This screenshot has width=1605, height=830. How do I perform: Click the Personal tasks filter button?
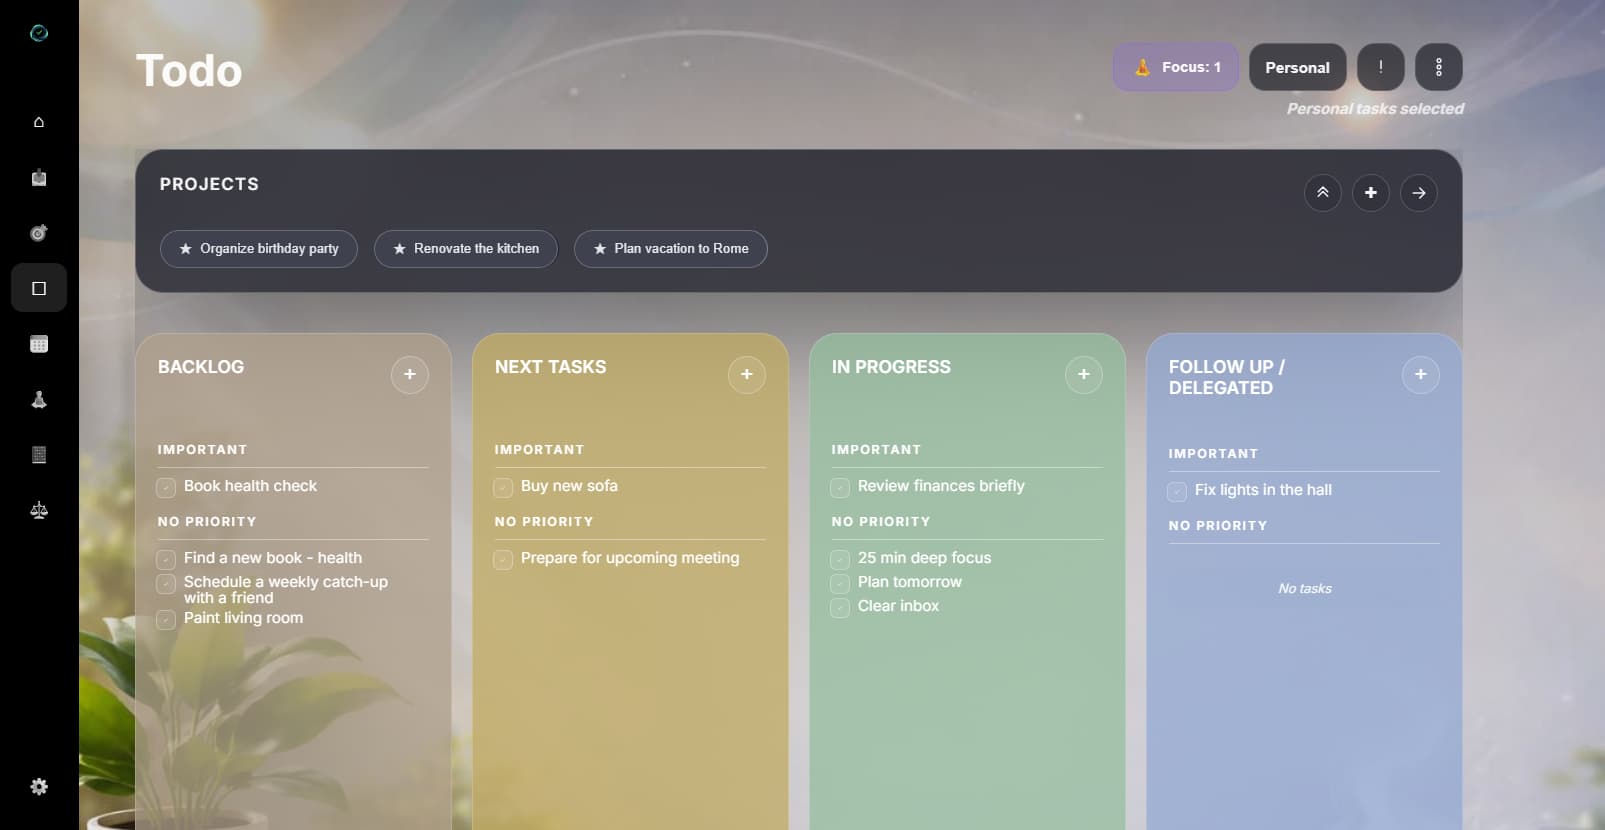1297,67
